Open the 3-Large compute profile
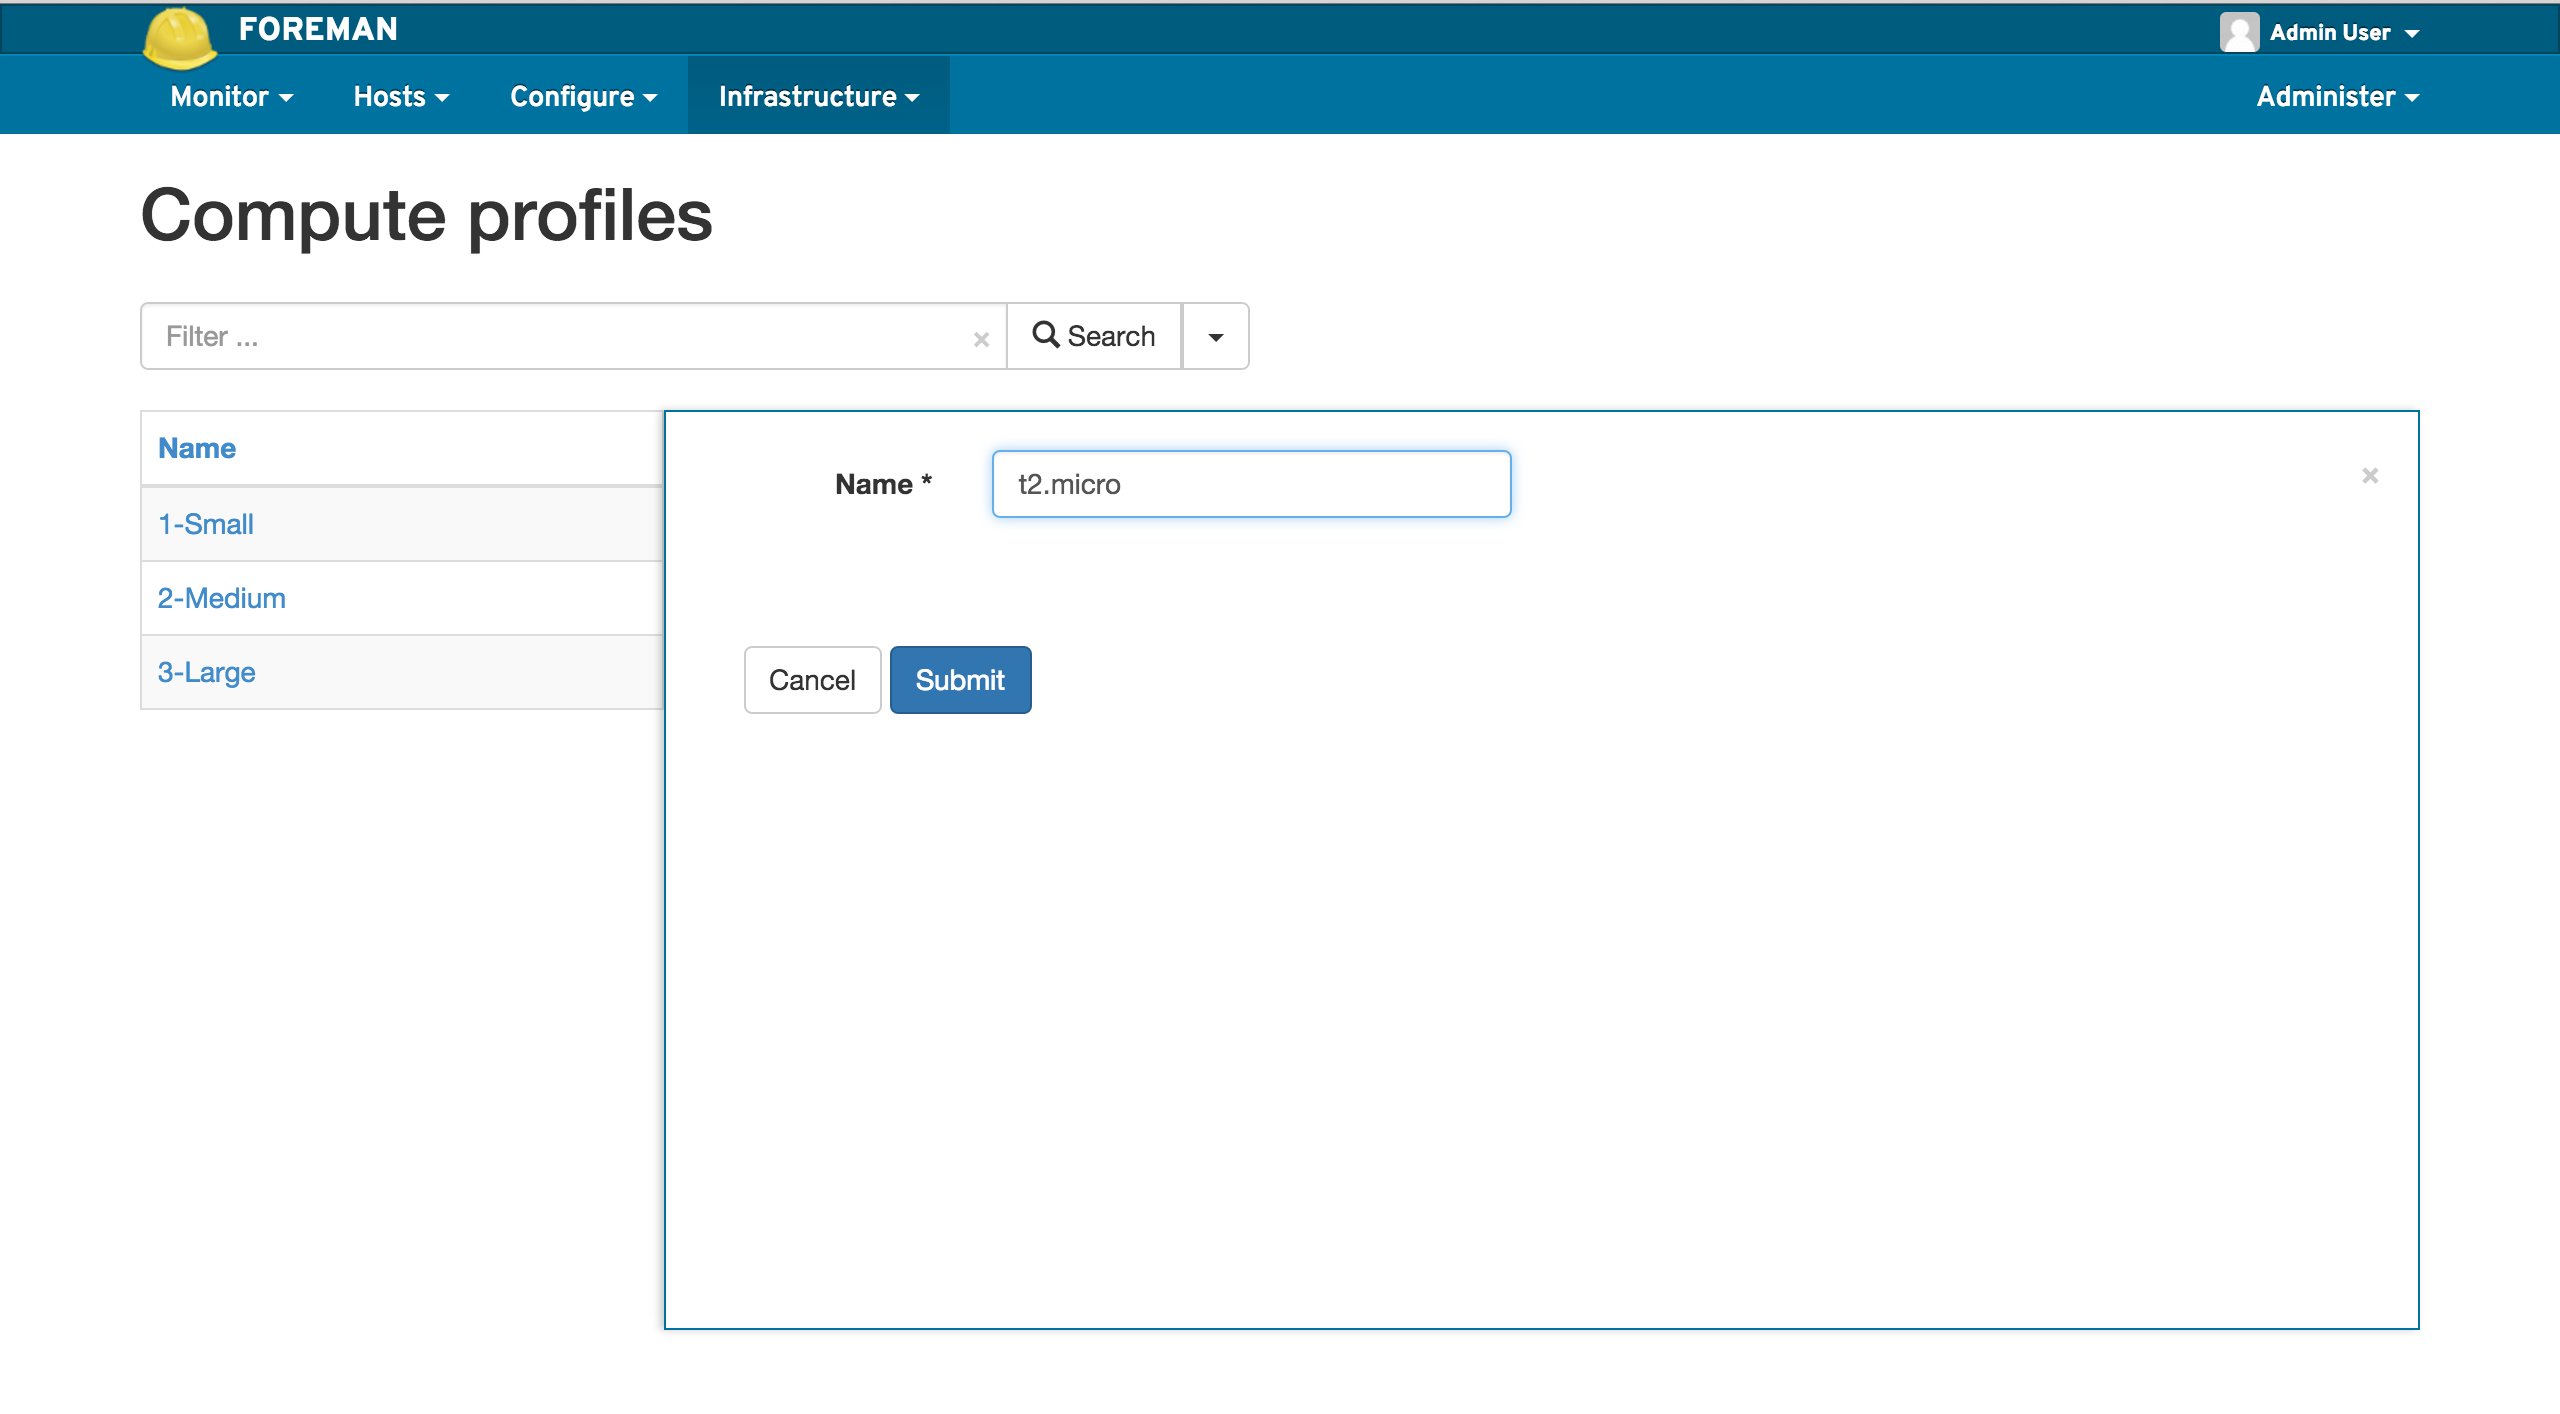This screenshot has height=1414, width=2560. pyautogui.click(x=207, y=672)
